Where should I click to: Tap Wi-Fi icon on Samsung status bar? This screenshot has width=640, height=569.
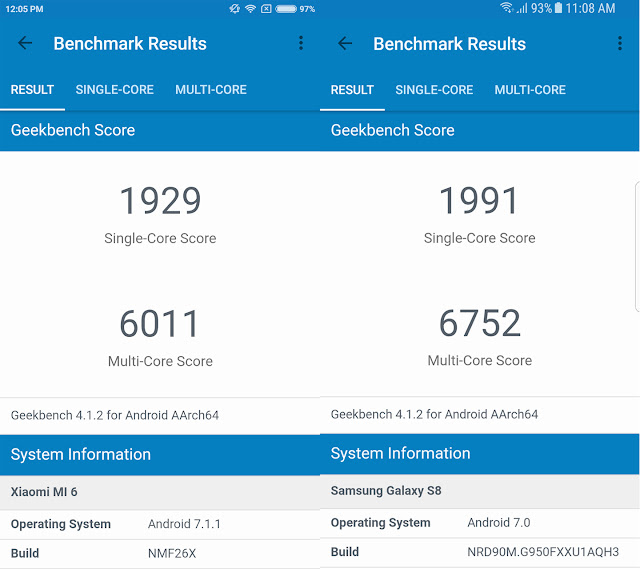(507, 7)
